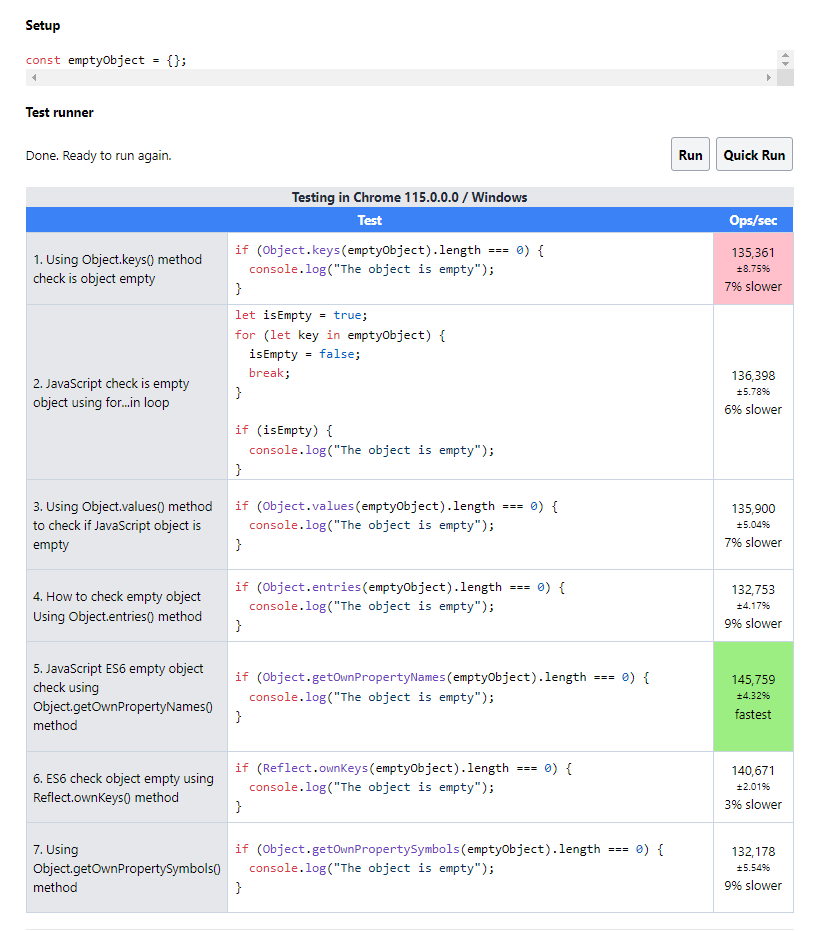This screenshot has height=931, width=817.
Task: Click the fastest green result cell
Action: point(752,696)
